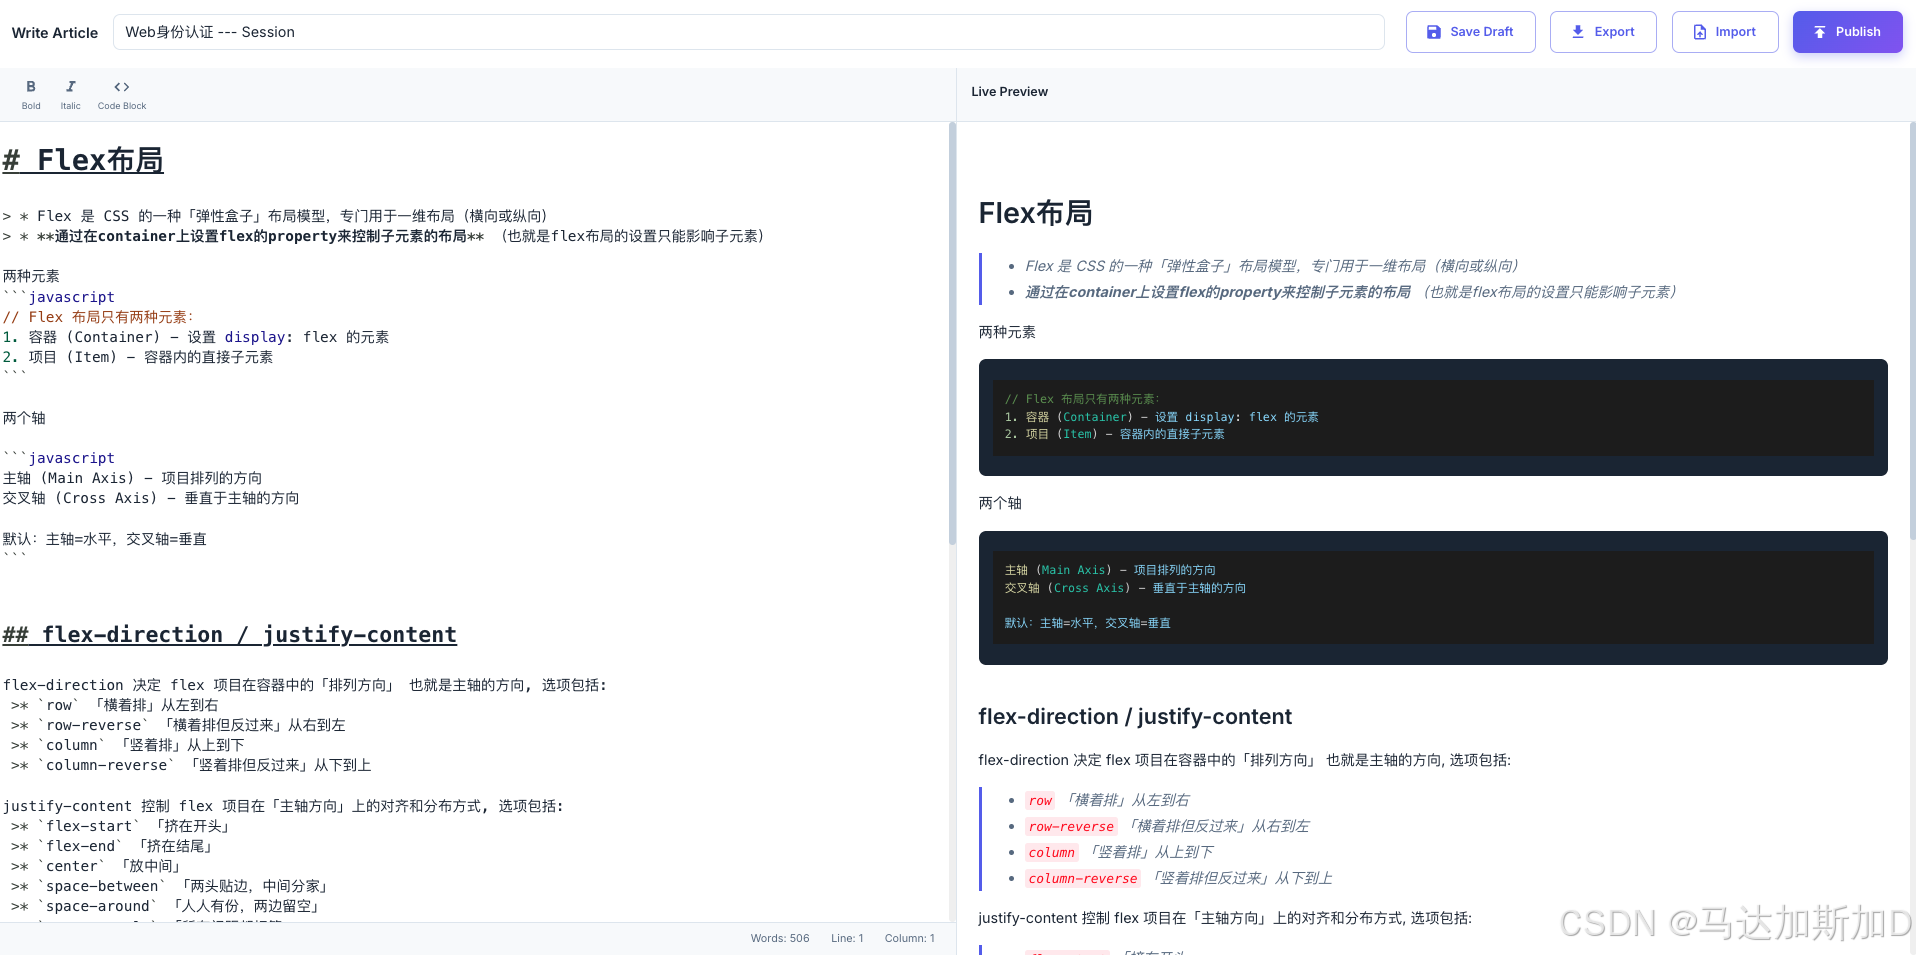Click the 'column' code tag in preview
Viewport: 1916px width, 955px height.
tap(1052, 853)
